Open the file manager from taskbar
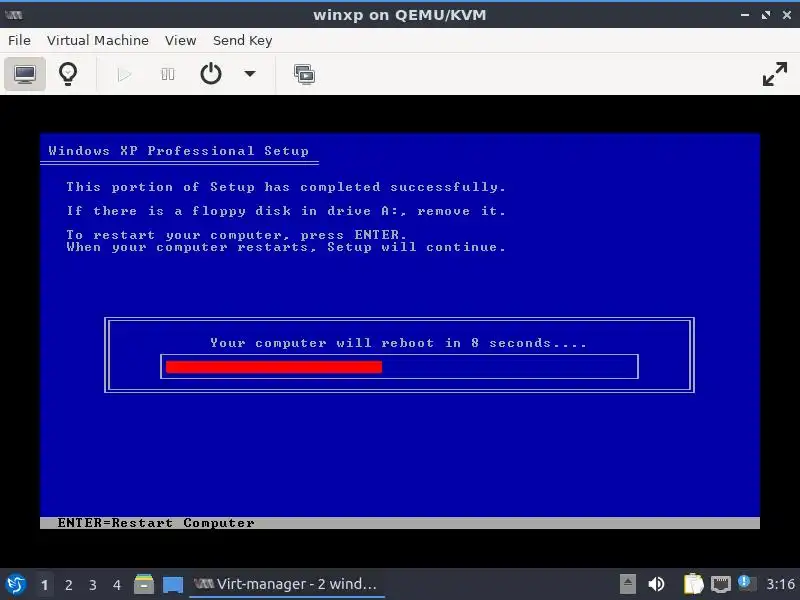Image resolution: width=800 pixels, height=600 pixels. pyautogui.click(x=144, y=584)
